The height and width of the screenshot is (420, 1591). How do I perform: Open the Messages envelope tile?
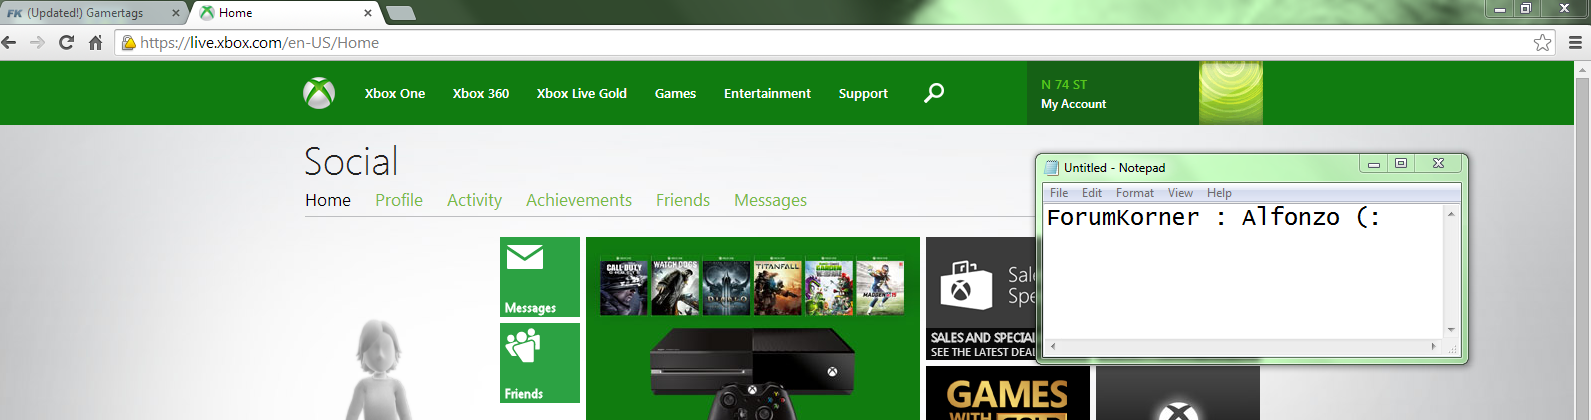tap(540, 277)
